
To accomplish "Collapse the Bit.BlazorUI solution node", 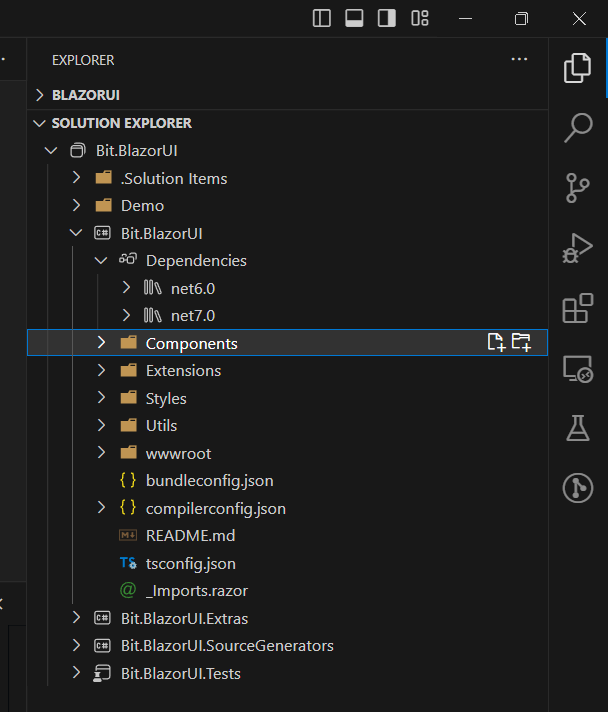I will point(51,150).
